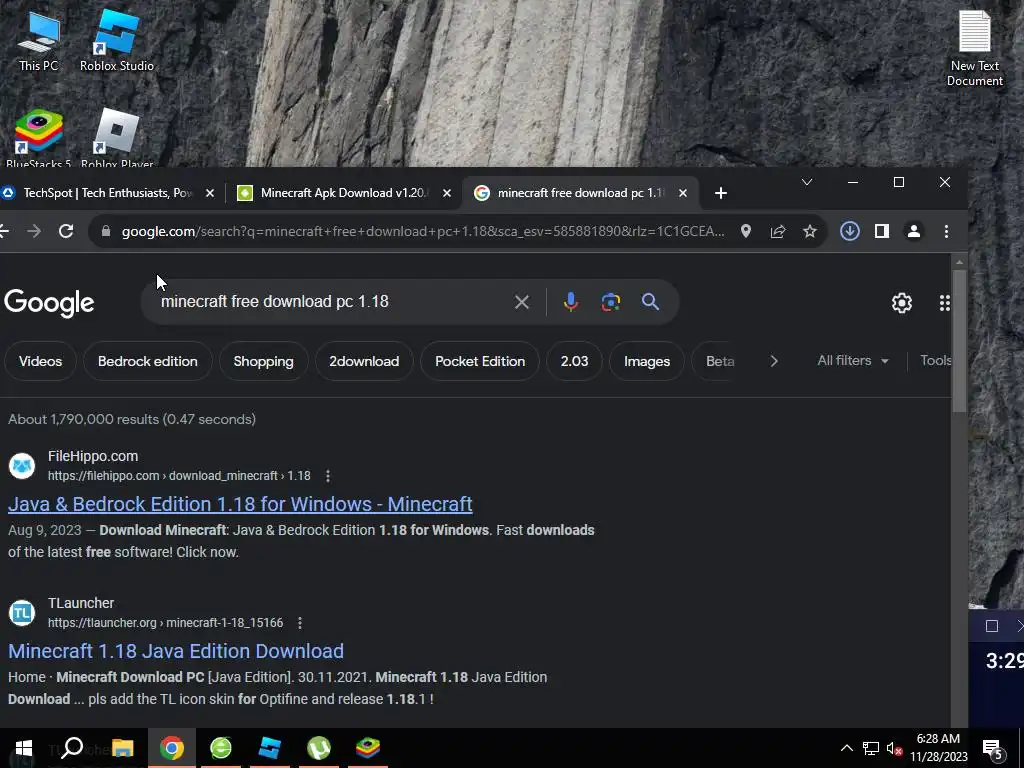Close the TechSpot tab
1024x768 pixels.
[x=210, y=193]
